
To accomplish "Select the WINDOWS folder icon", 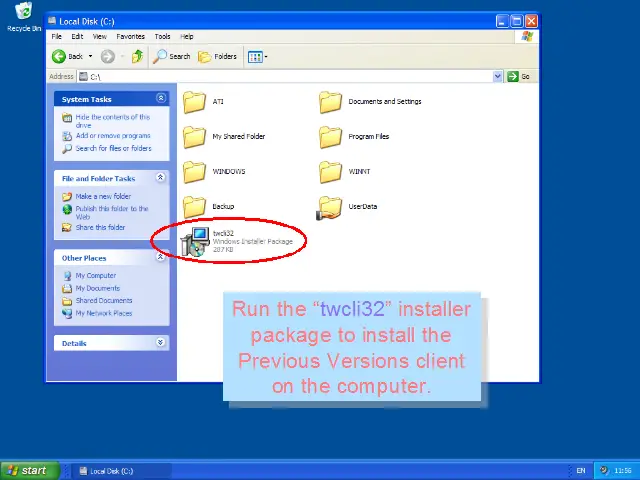I will [194, 171].
